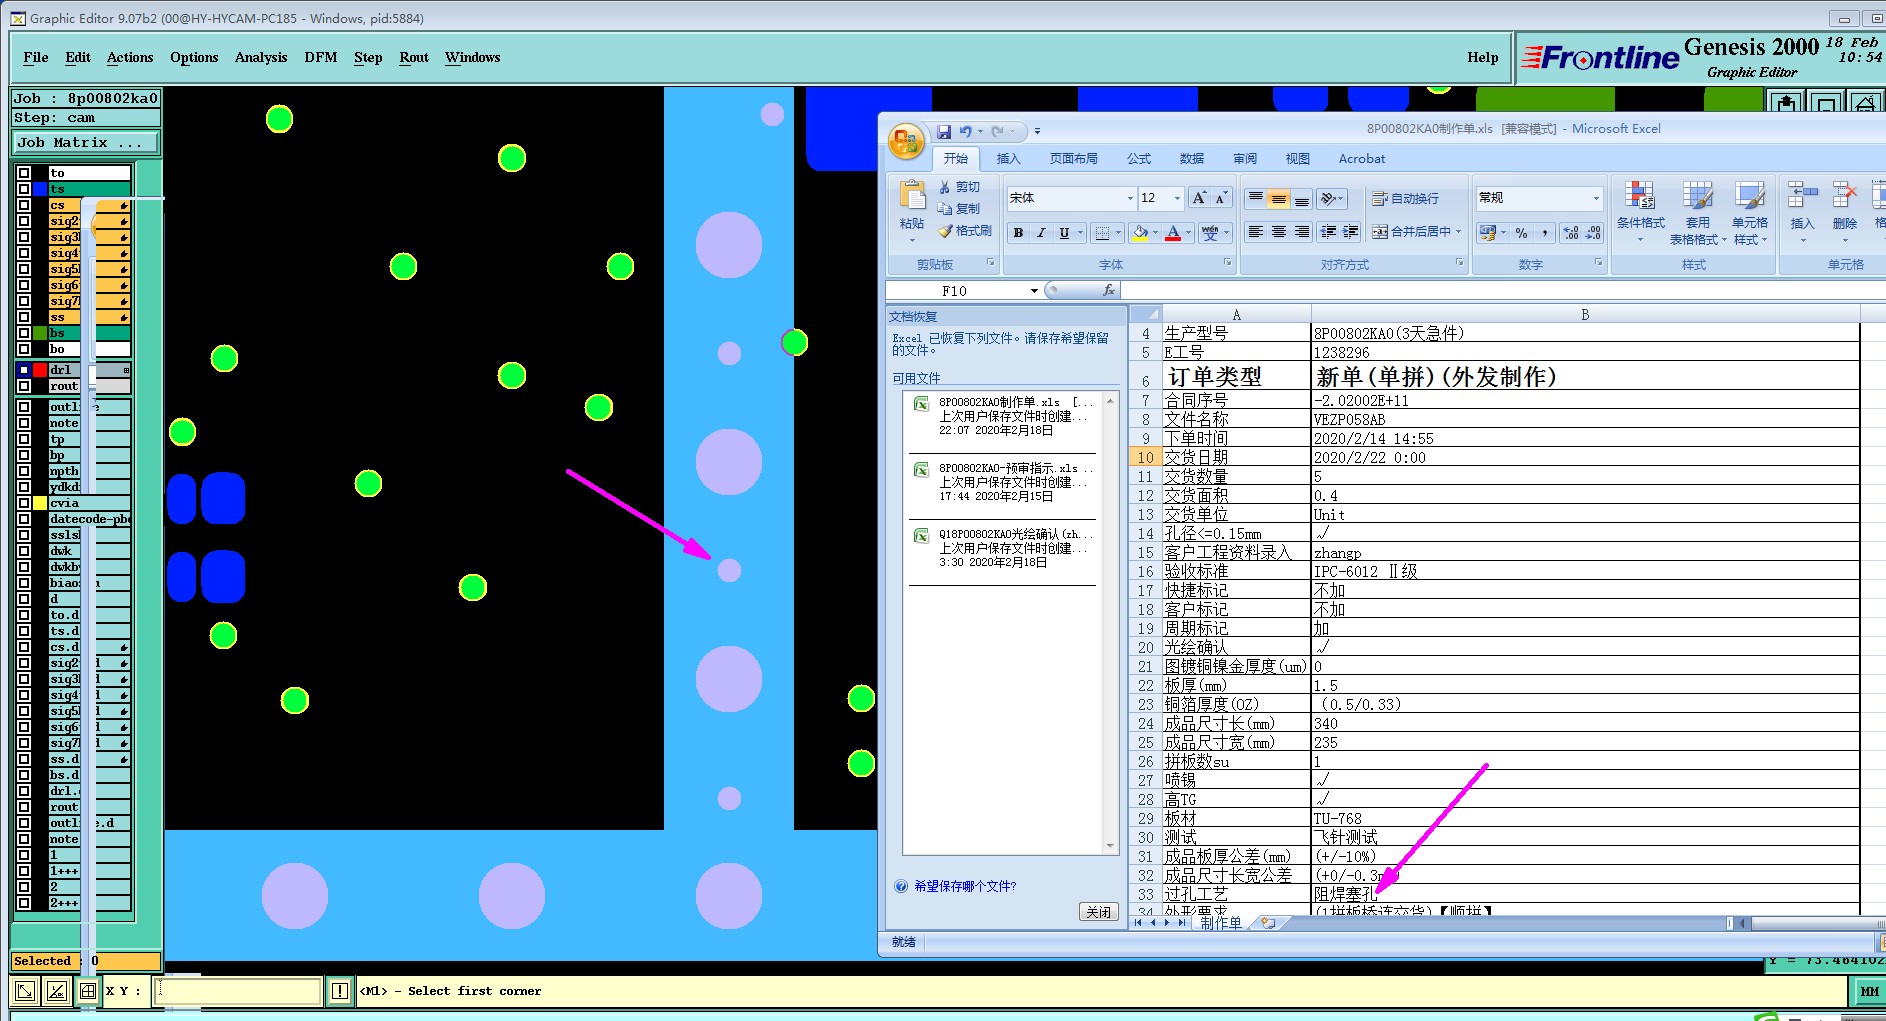Click the '希望保存哪个文件?' help link

click(965, 886)
